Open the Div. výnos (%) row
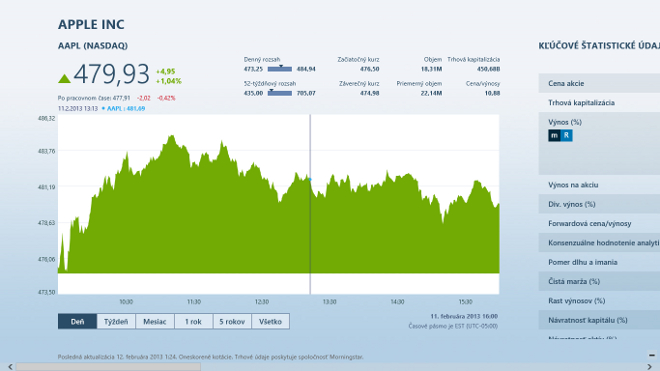The image size is (660, 371). click(599, 204)
